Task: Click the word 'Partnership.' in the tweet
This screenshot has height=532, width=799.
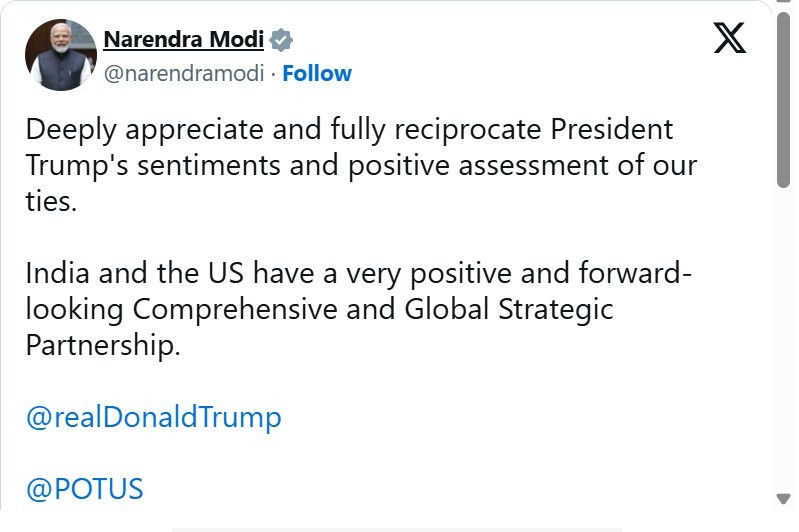Action: [103, 344]
